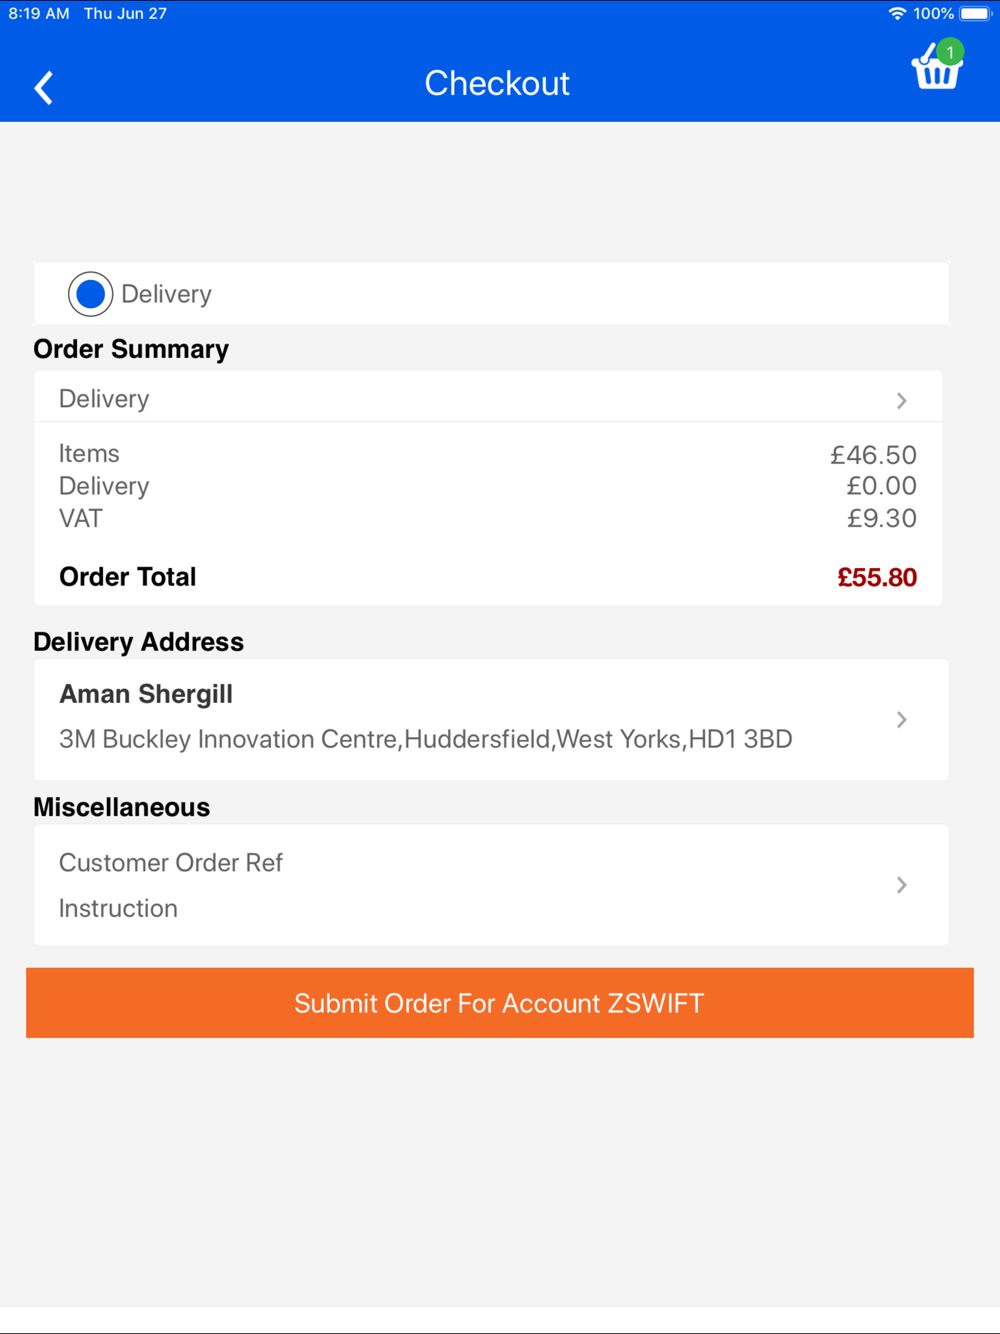Tap the Huddersfield address line
This screenshot has height=1334, width=1000.
pos(425,739)
